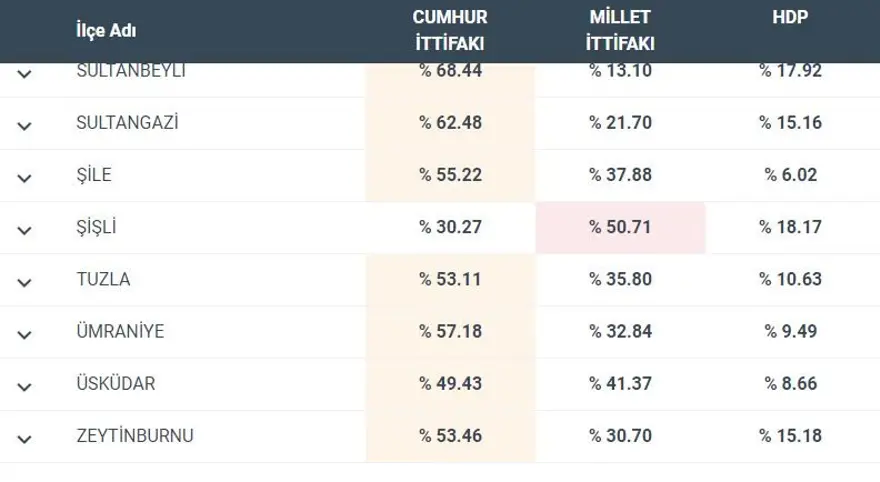Click the % 10.63 HDP value for TUZLA
The image size is (880, 482).
pos(790,279)
